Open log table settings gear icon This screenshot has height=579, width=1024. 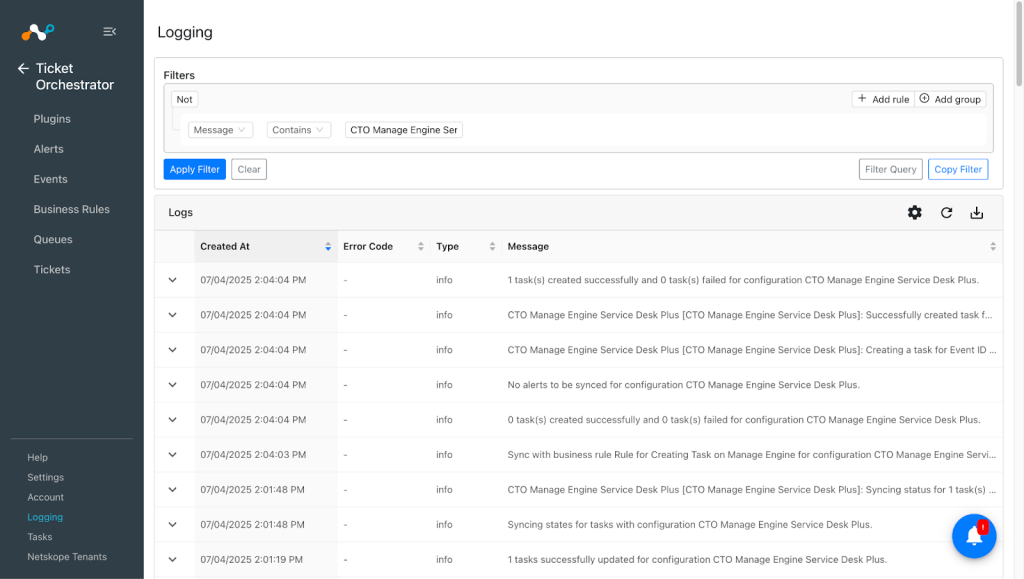click(x=914, y=212)
